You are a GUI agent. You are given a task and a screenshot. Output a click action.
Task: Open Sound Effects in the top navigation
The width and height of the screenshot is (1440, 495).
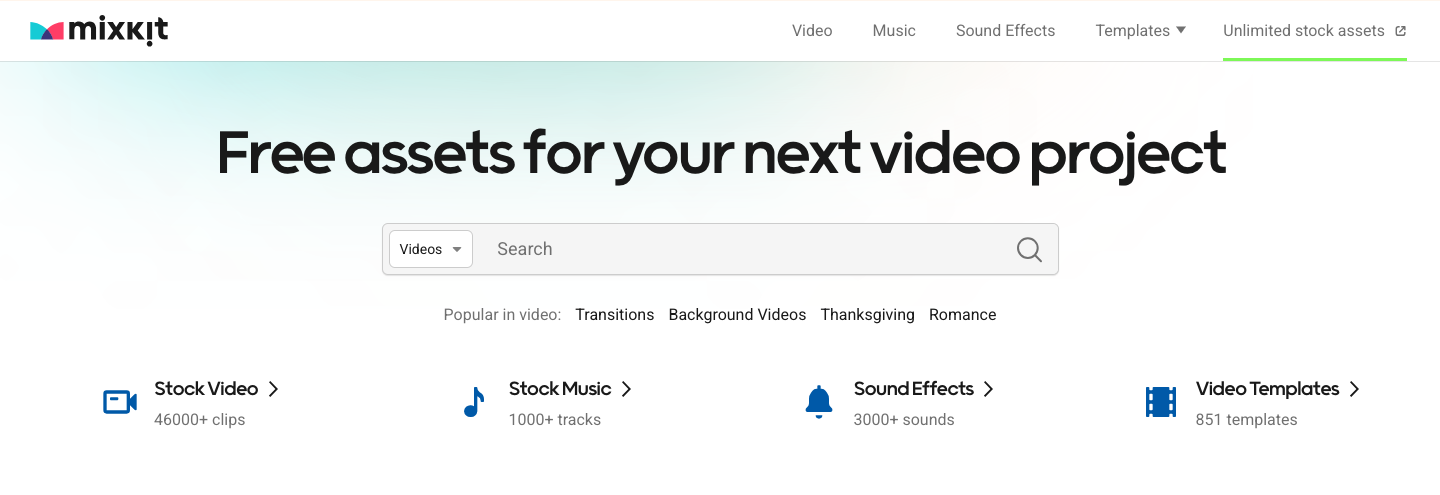pos(1005,31)
